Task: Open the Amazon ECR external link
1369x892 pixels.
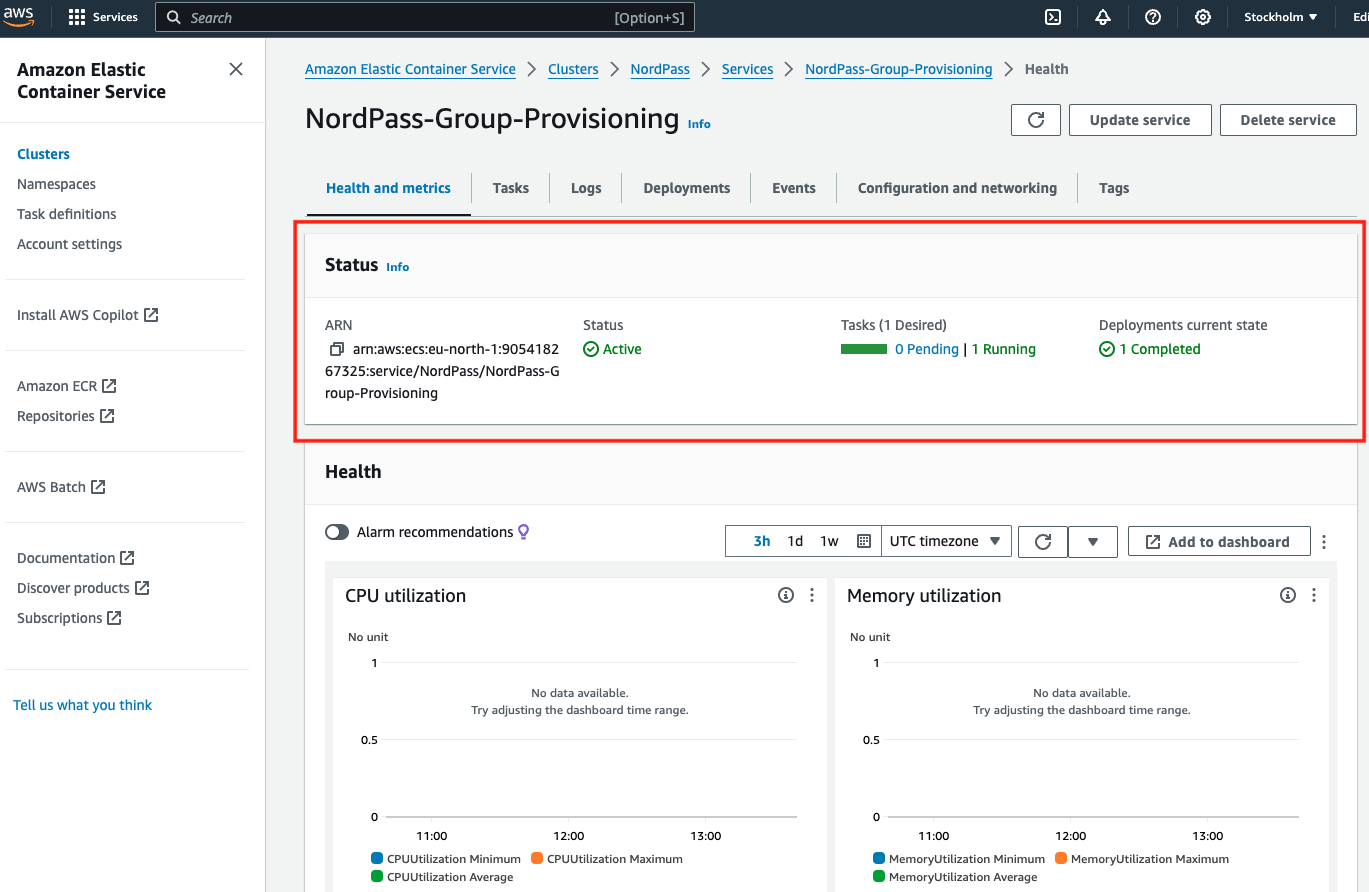Action: click(x=67, y=386)
